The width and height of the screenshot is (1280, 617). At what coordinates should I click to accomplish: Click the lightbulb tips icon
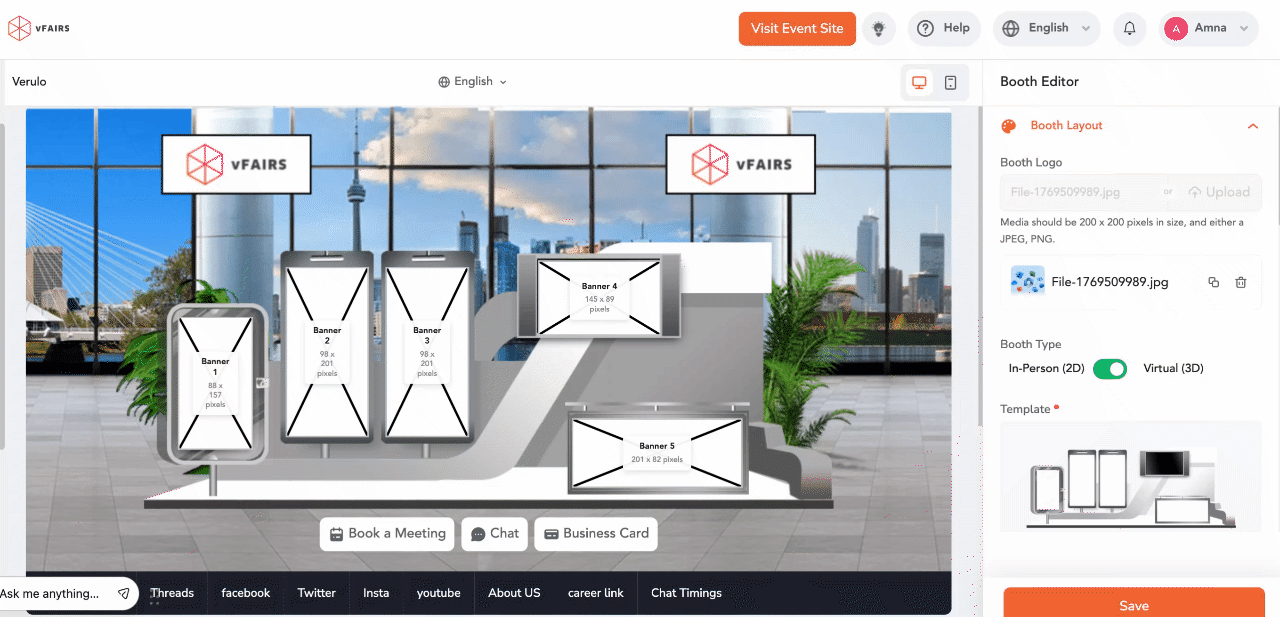click(x=879, y=29)
